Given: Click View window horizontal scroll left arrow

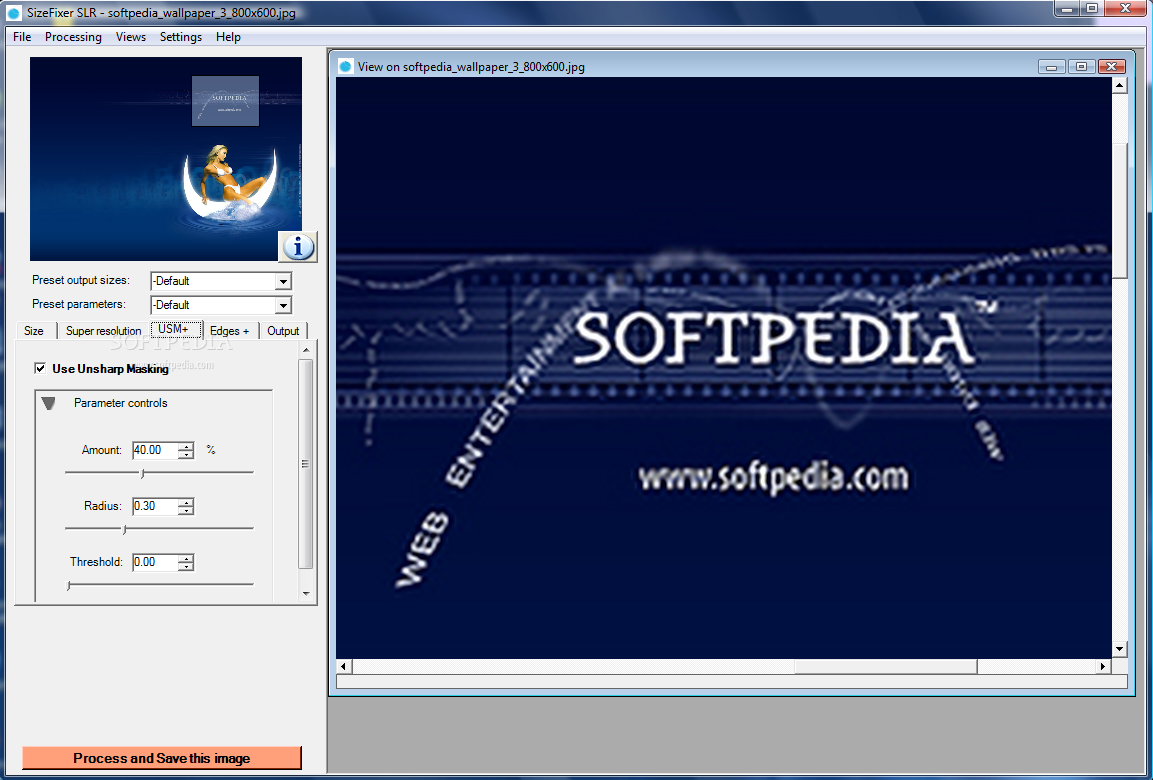Looking at the screenshot, I should 343,666.
